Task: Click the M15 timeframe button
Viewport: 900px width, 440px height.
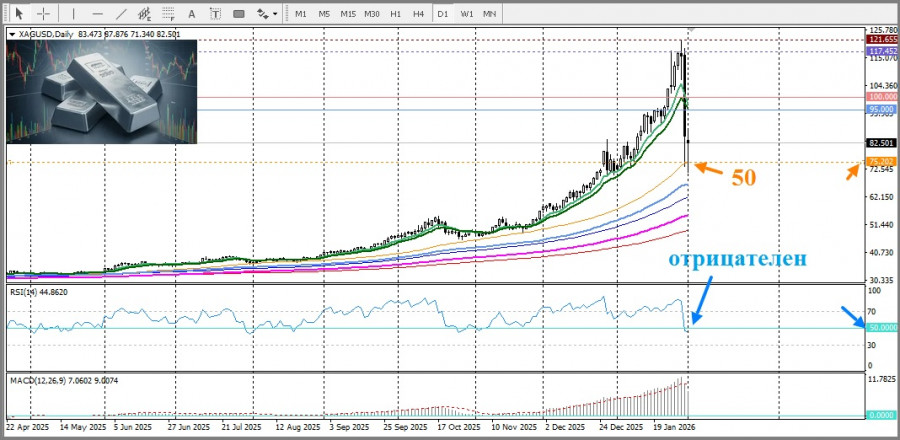Action: [x=348, y=14]
